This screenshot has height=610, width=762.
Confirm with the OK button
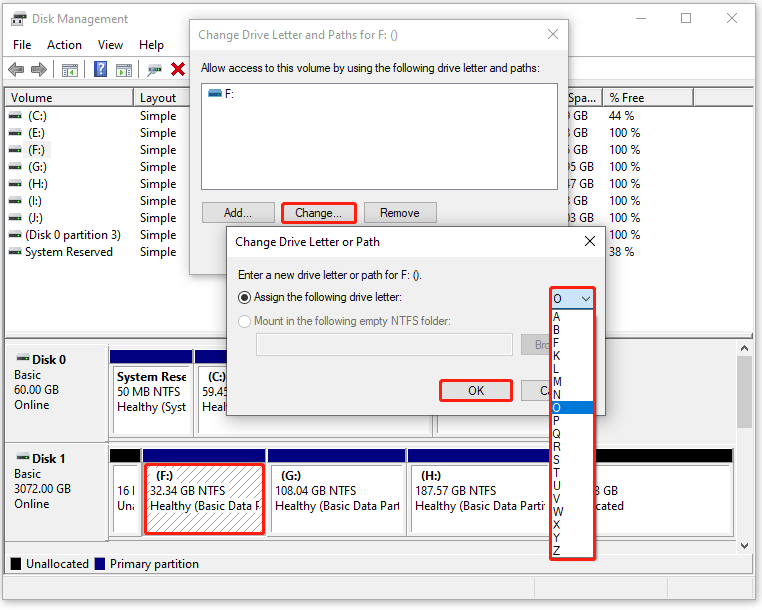tap(476, 391)
